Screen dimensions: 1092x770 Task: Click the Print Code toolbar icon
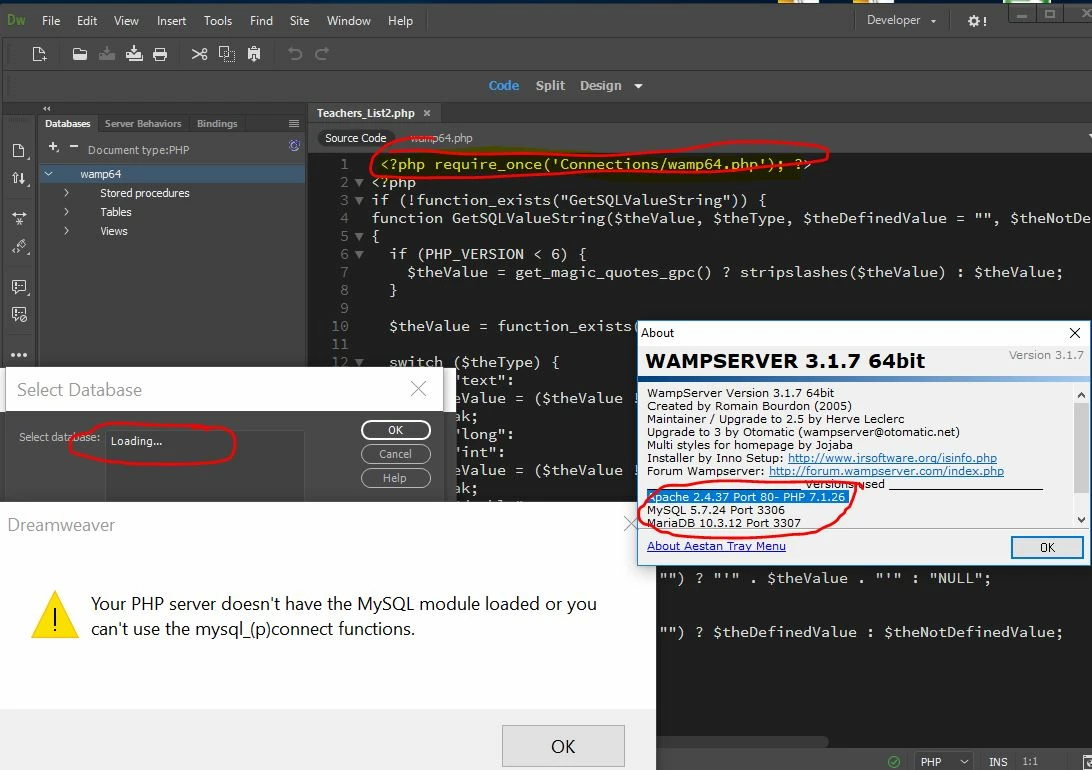click(x=160, y=54)
